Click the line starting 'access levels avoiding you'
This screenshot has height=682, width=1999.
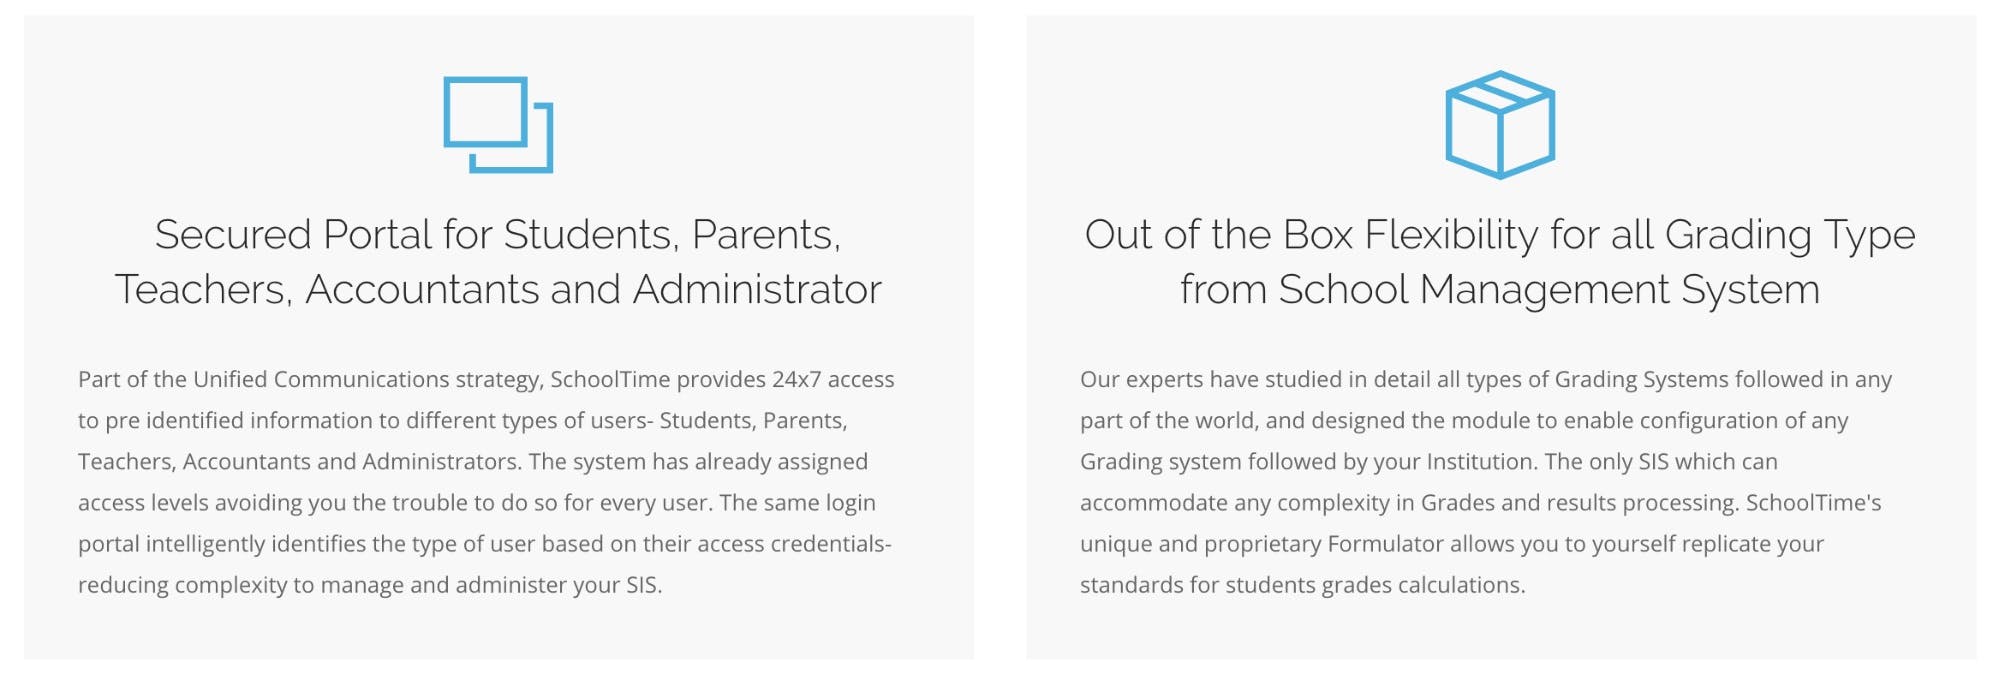477,503
